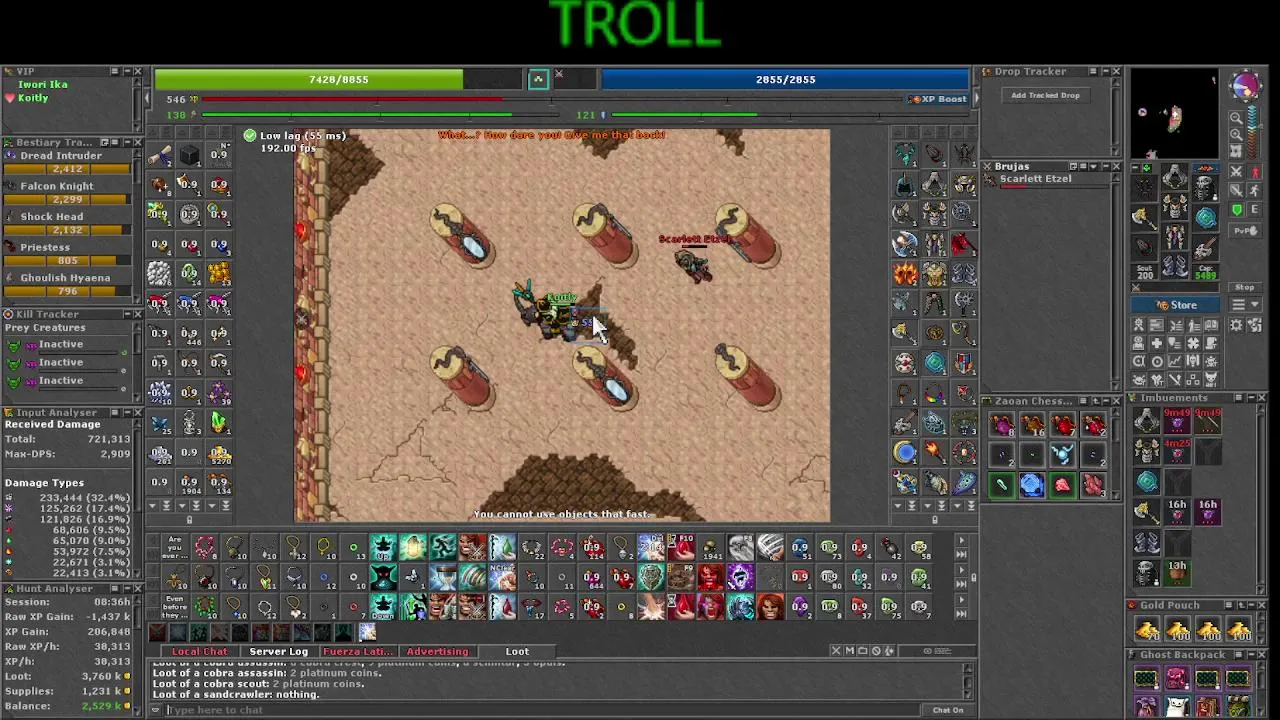
Task: Select Iwori Ika in VIP list
Action: (x=42, y=85)
